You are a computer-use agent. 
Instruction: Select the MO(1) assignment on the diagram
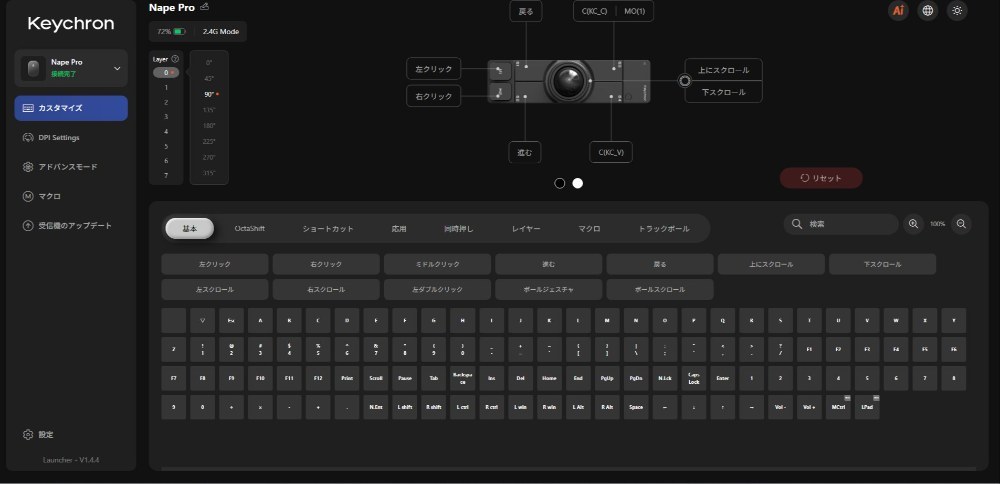tap(635, 11)
